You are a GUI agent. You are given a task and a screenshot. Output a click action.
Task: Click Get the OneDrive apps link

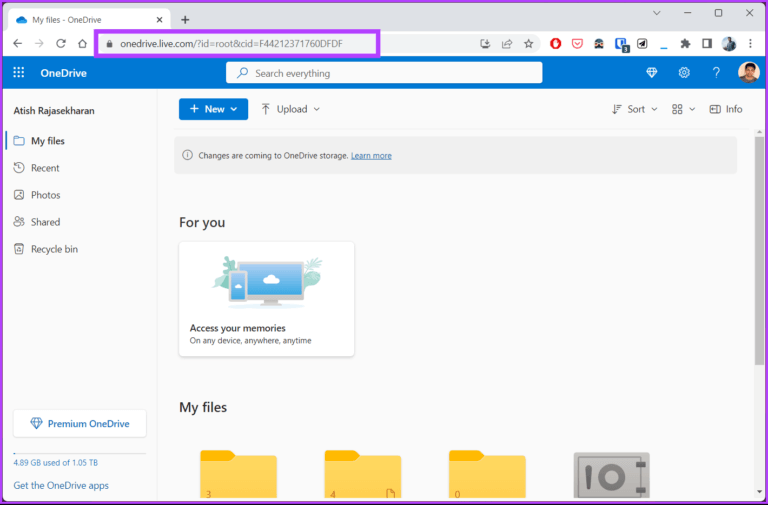[61, 485]
